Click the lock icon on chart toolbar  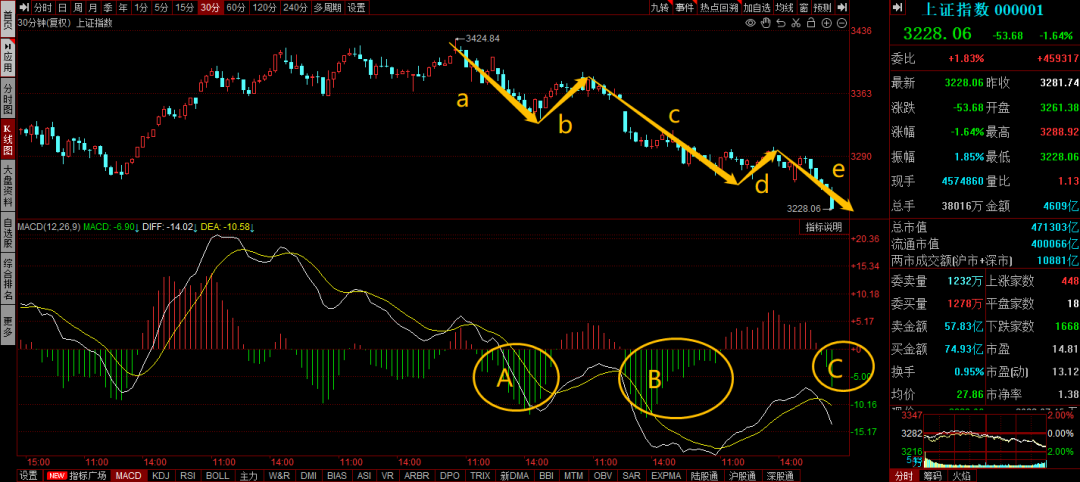pyautogui.click(x=810, y=23)
